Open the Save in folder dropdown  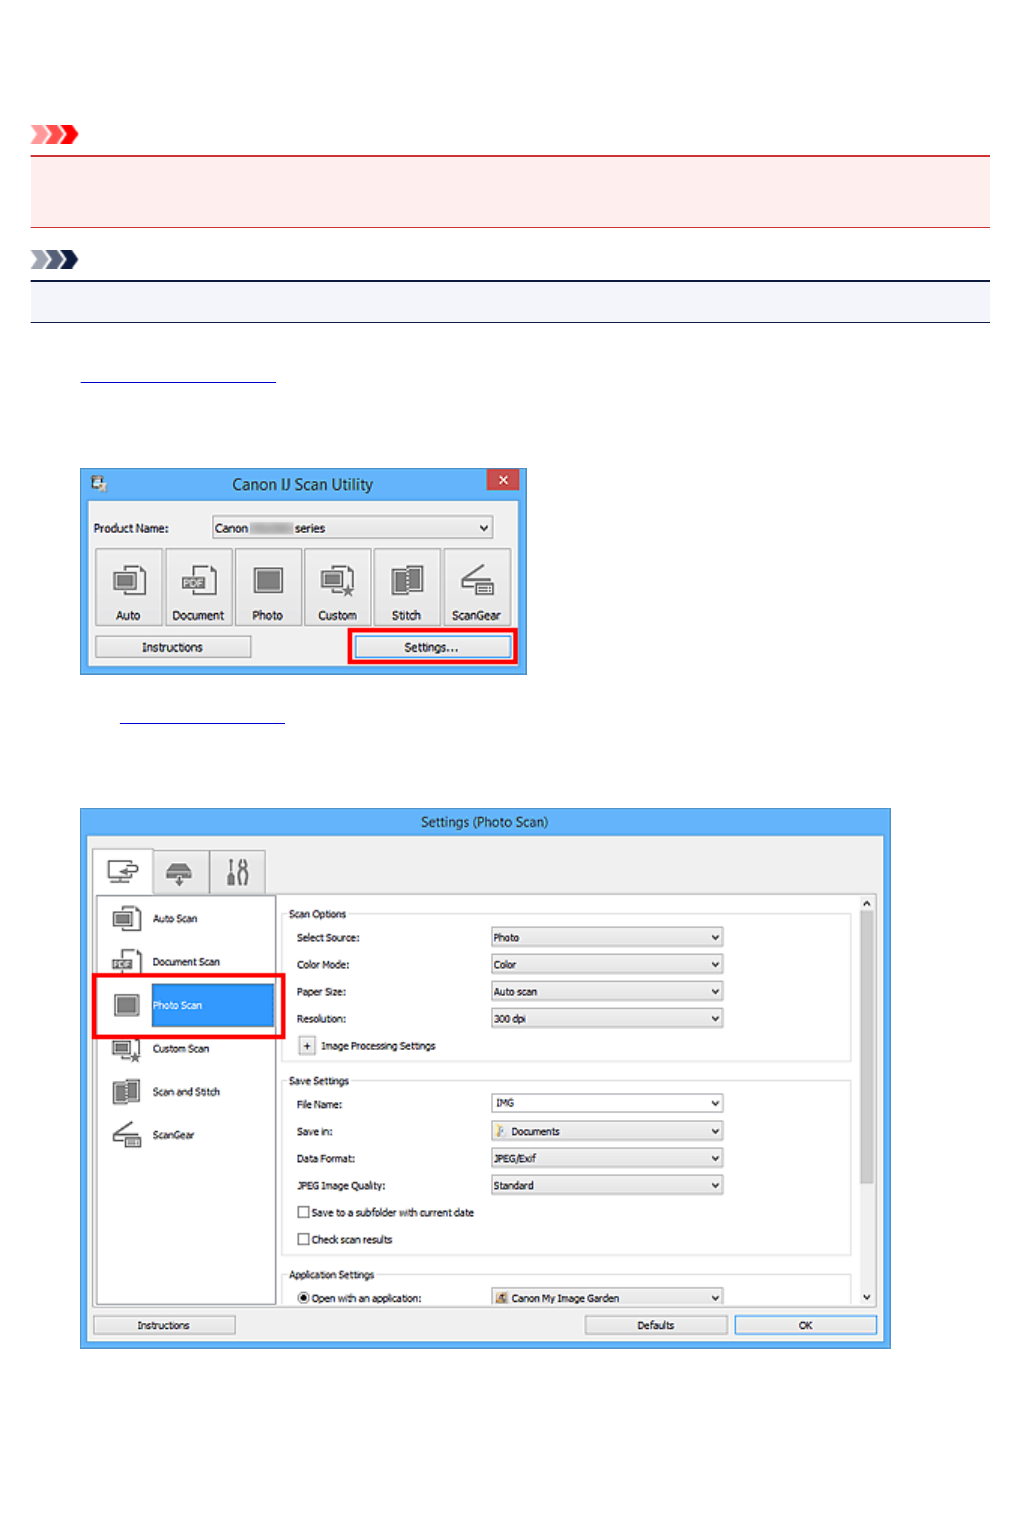tap(607, 1131)
